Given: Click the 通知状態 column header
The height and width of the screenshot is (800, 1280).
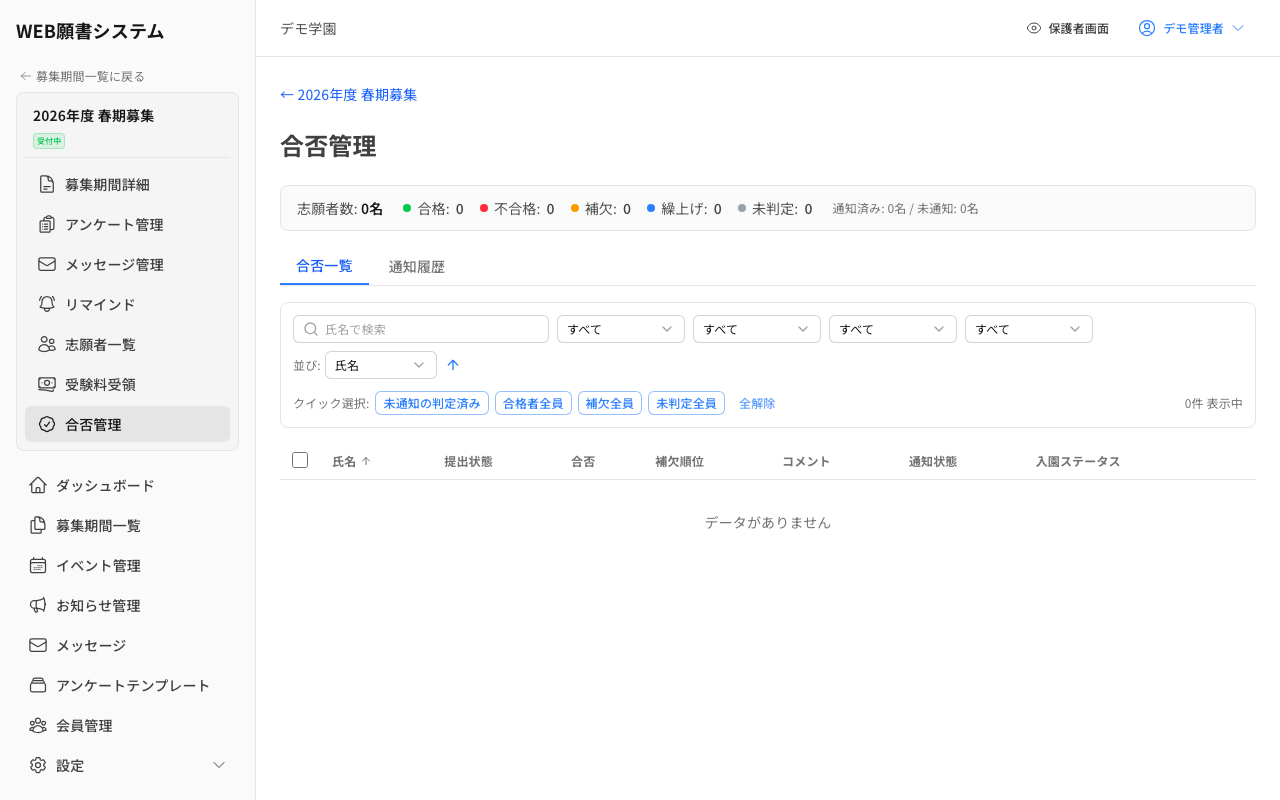Looking at the screenshot, I should click(x=933, y=461).
